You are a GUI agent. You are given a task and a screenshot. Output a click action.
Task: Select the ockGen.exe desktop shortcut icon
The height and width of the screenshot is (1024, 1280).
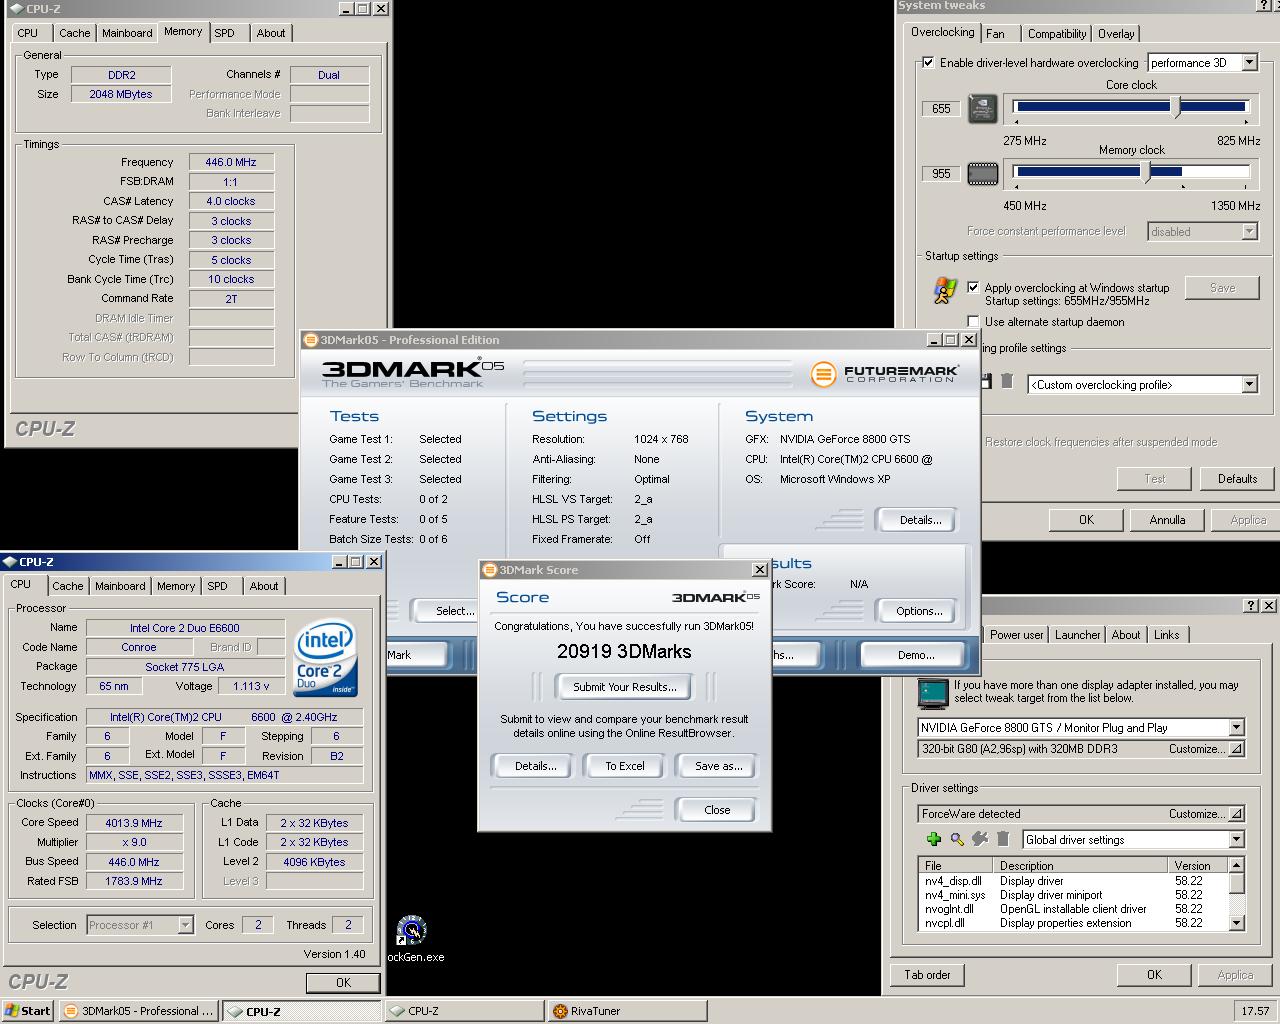[x=411, y=930]
